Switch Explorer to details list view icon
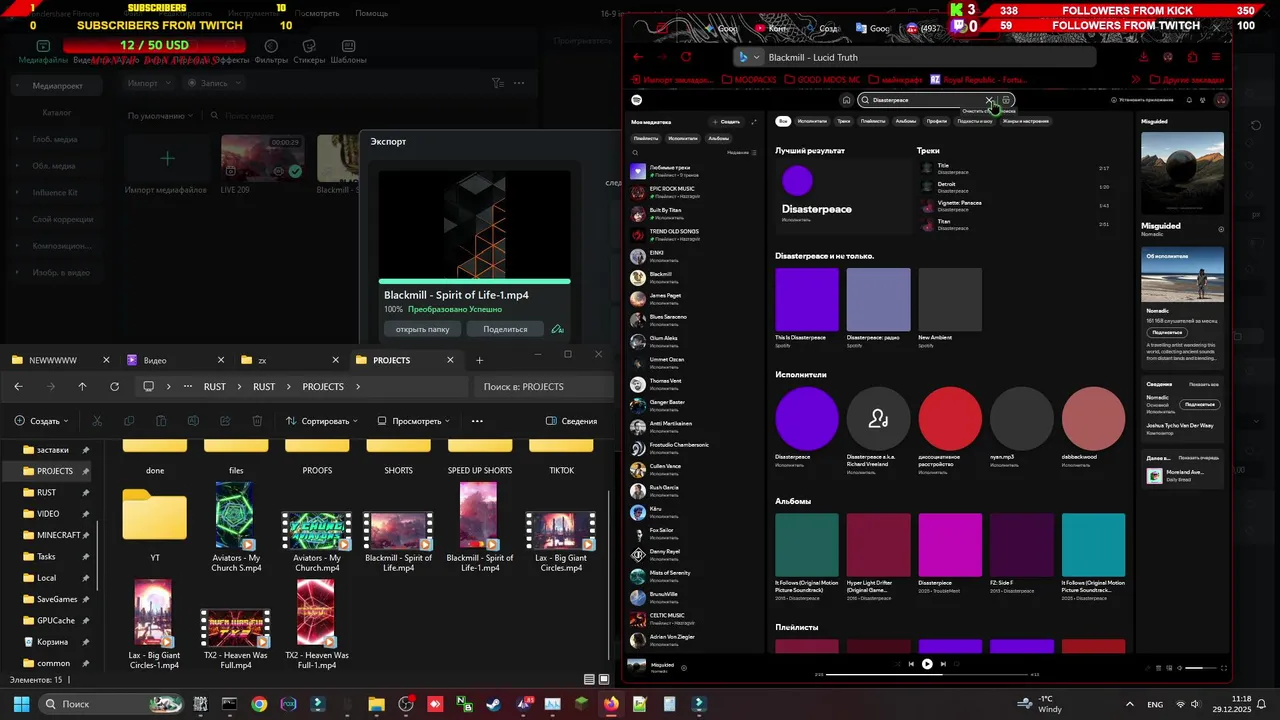The height and width of the screenshot is (720, 1280). point(590,680)
